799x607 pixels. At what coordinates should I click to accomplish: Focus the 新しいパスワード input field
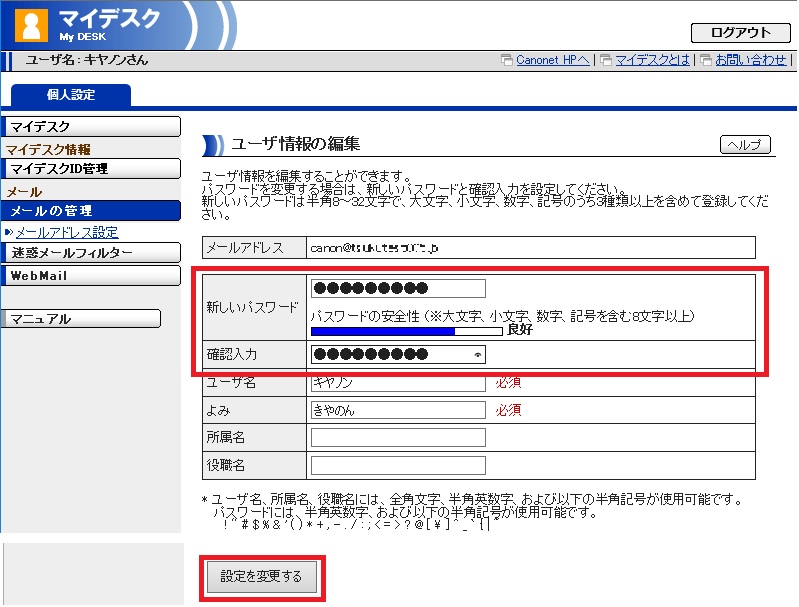click(398, 289)
